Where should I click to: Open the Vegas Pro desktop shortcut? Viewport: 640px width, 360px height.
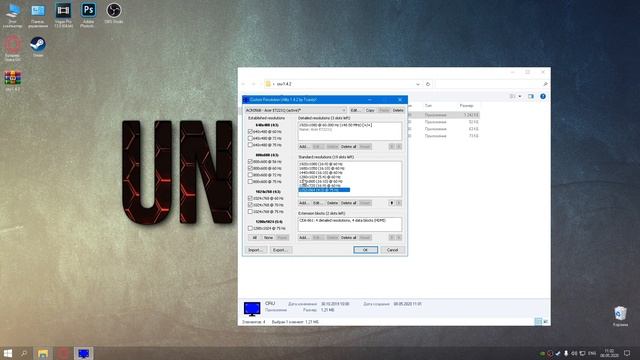click(63, 15)
